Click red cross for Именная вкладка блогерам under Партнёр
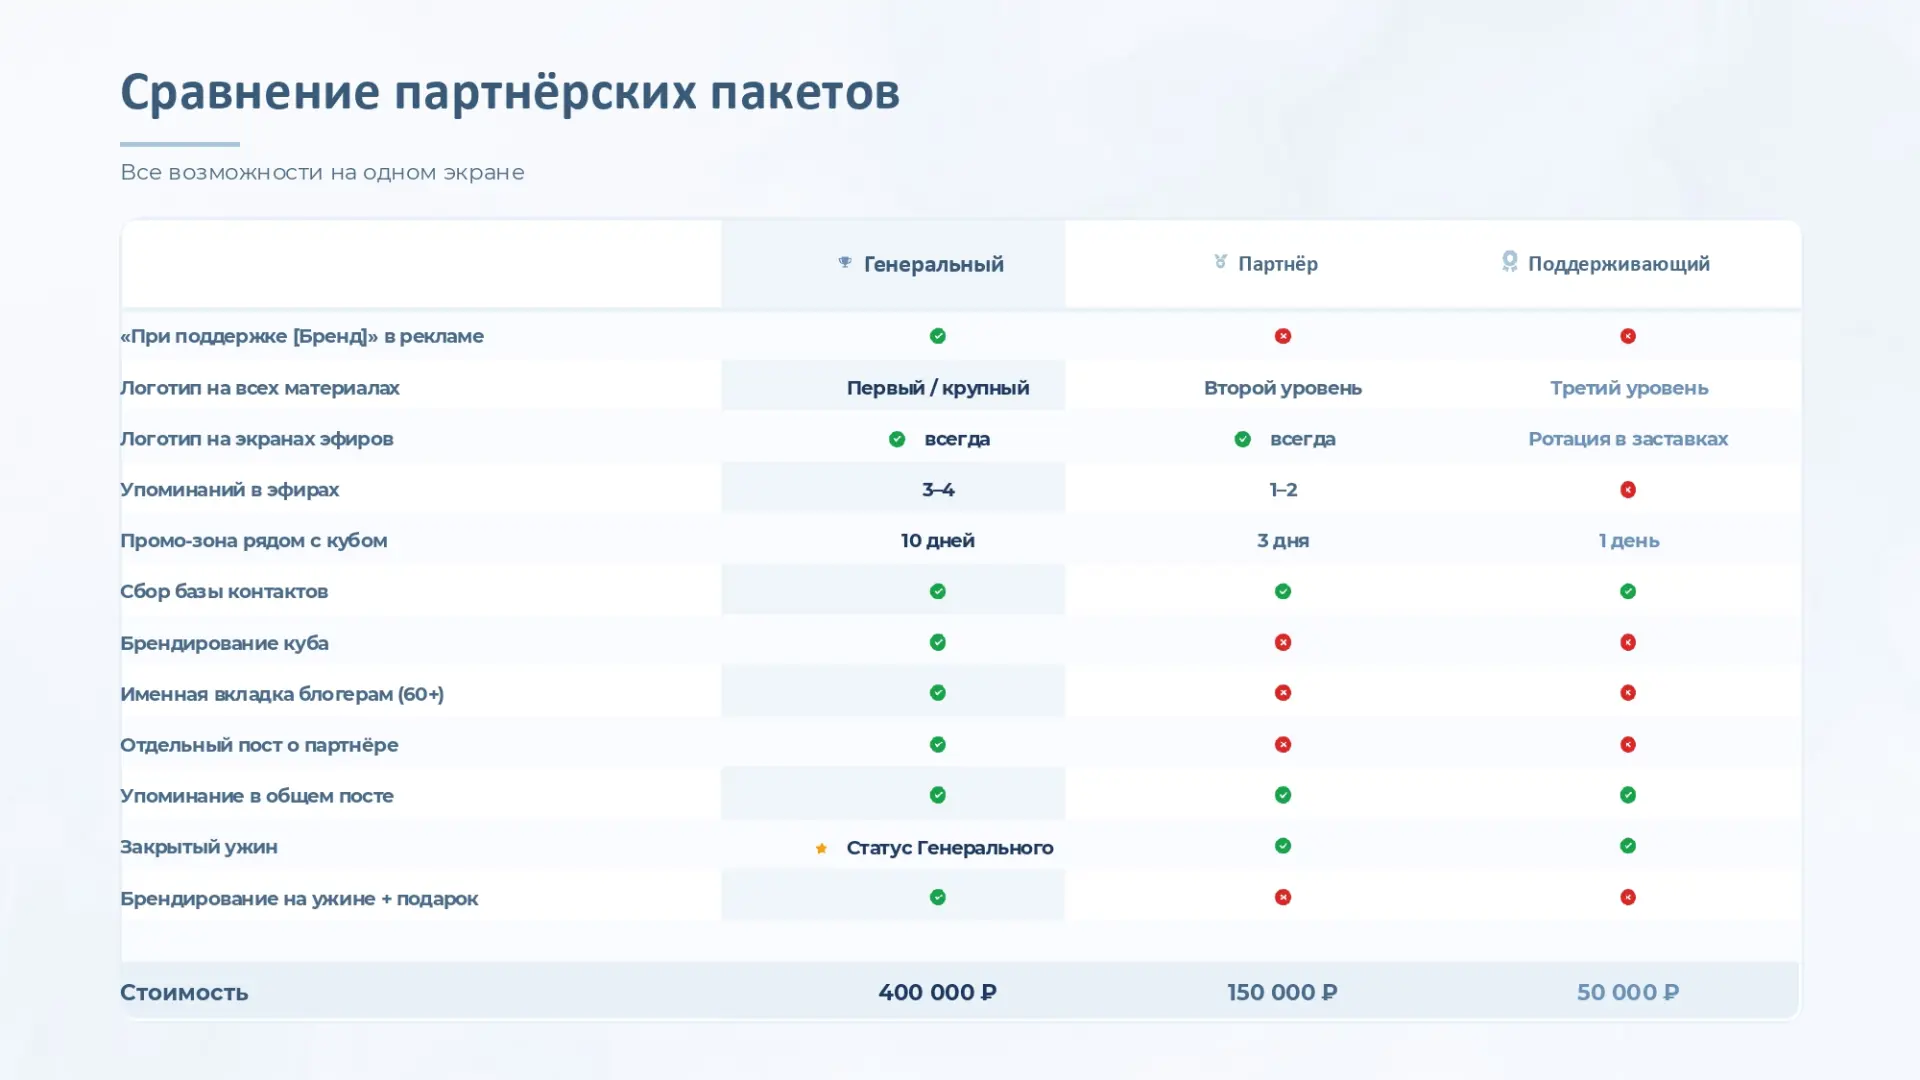1920x1080 pixels. pos(1283,693)
